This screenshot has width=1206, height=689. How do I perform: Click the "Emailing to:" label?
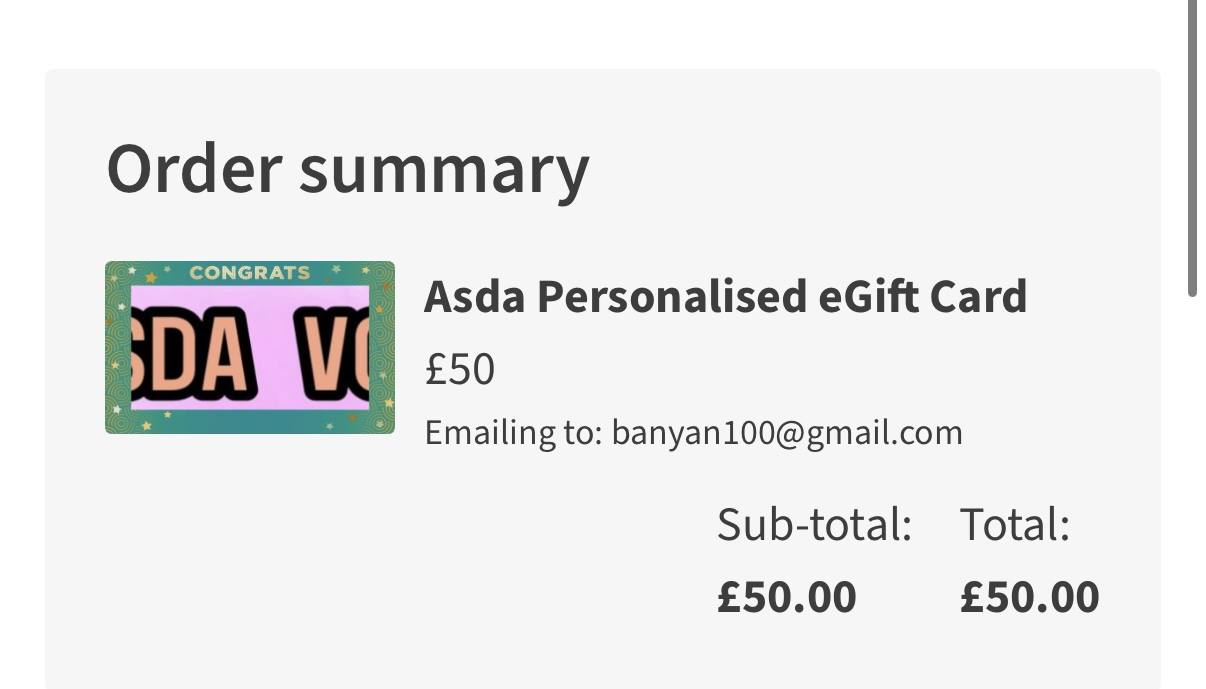coord(514,433)
